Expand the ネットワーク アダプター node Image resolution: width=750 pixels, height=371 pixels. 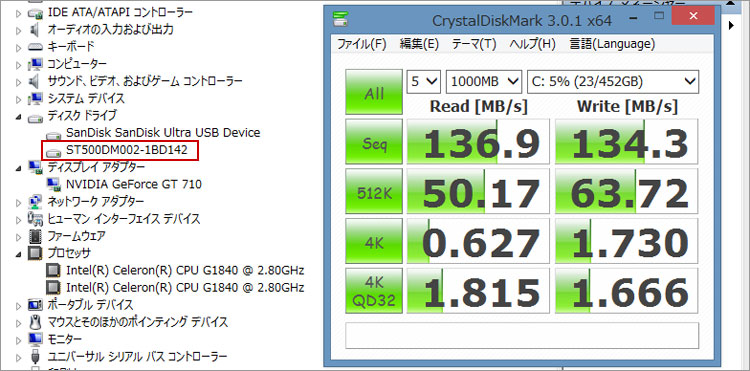19,202
